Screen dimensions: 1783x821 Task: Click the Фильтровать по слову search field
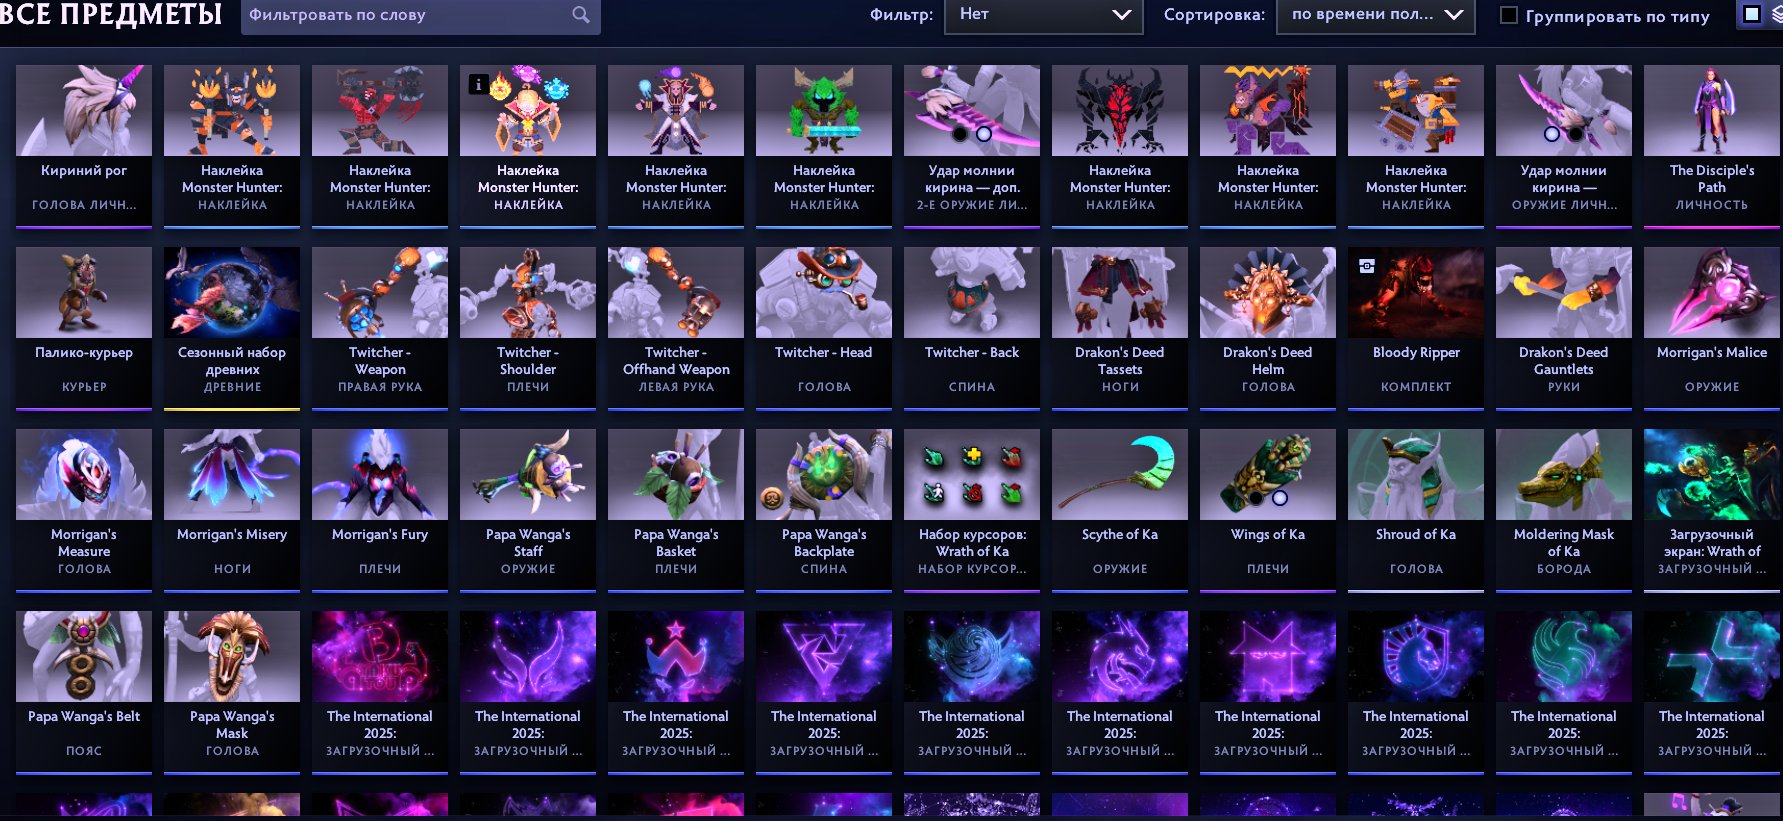point(420,15)
